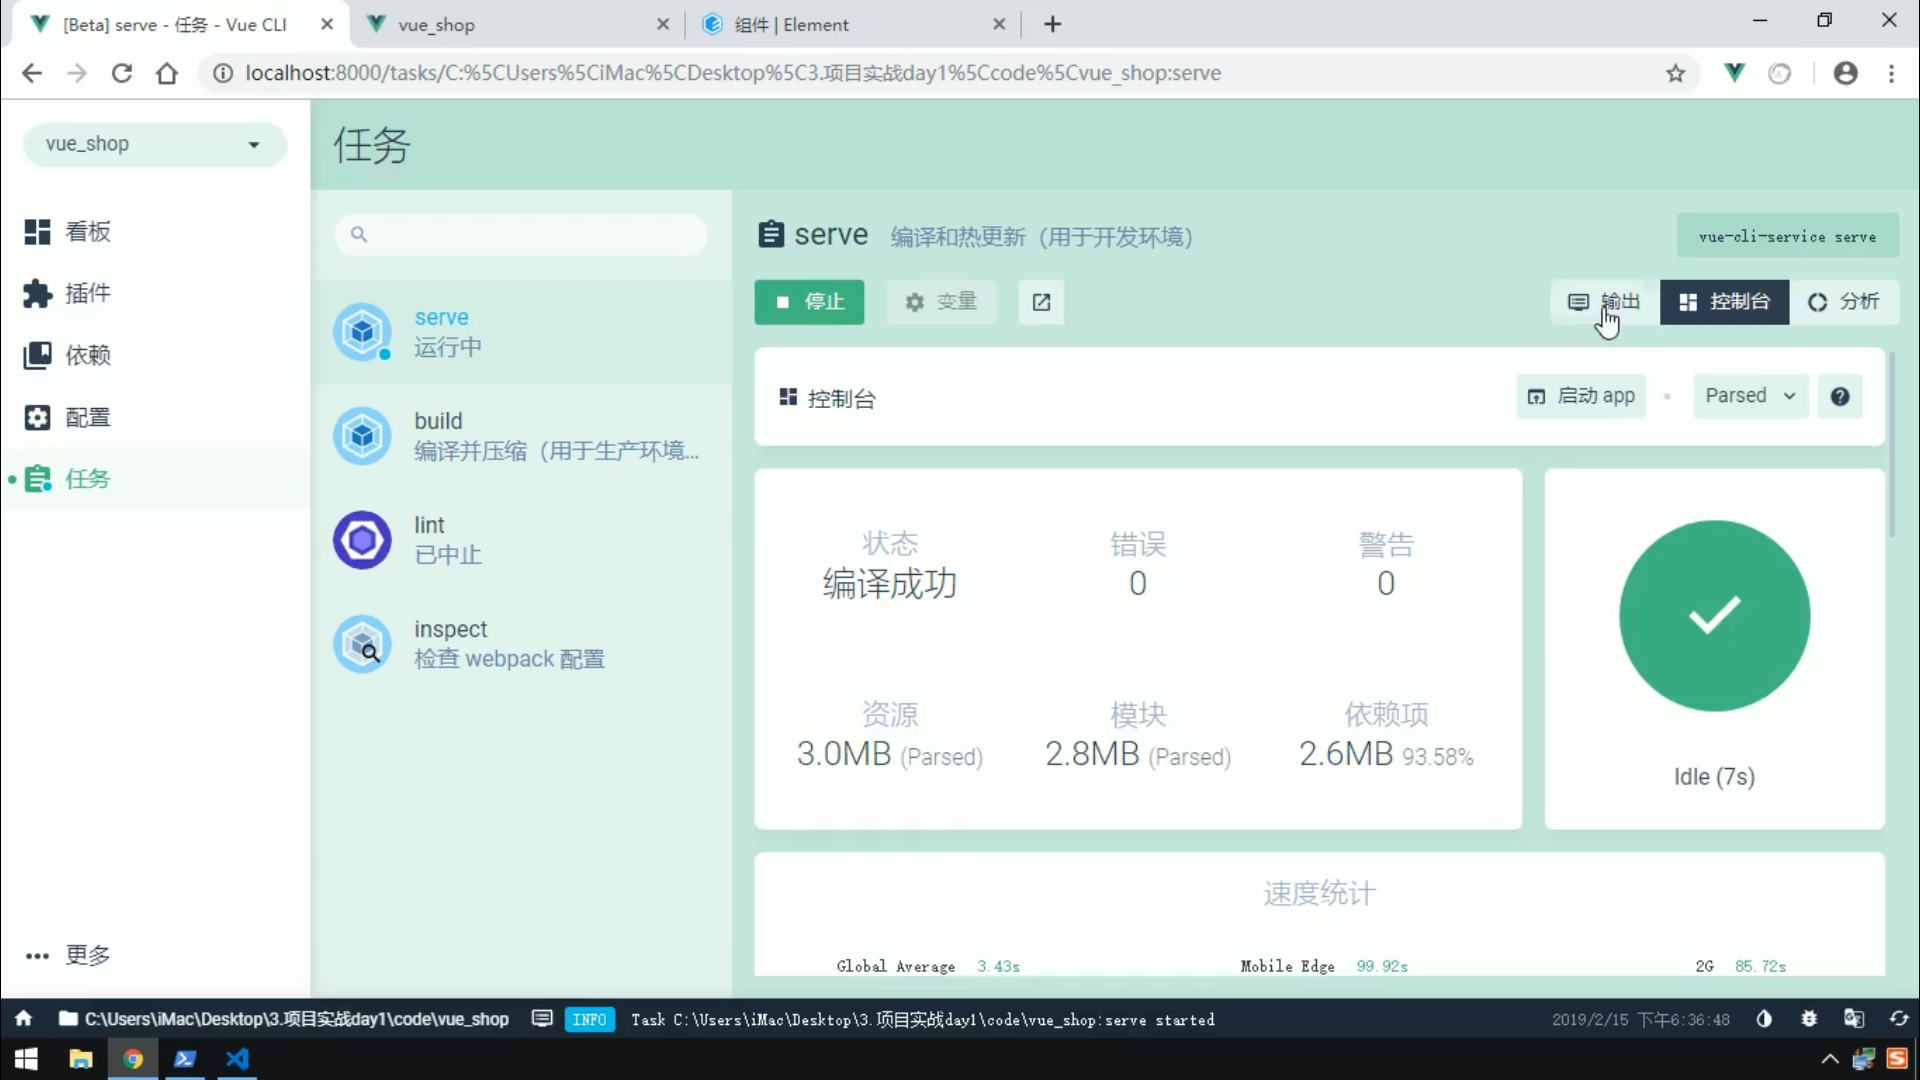Click the green success checkmark circle
Screen dimensions: 1920x1080
tap(1714, 616)
